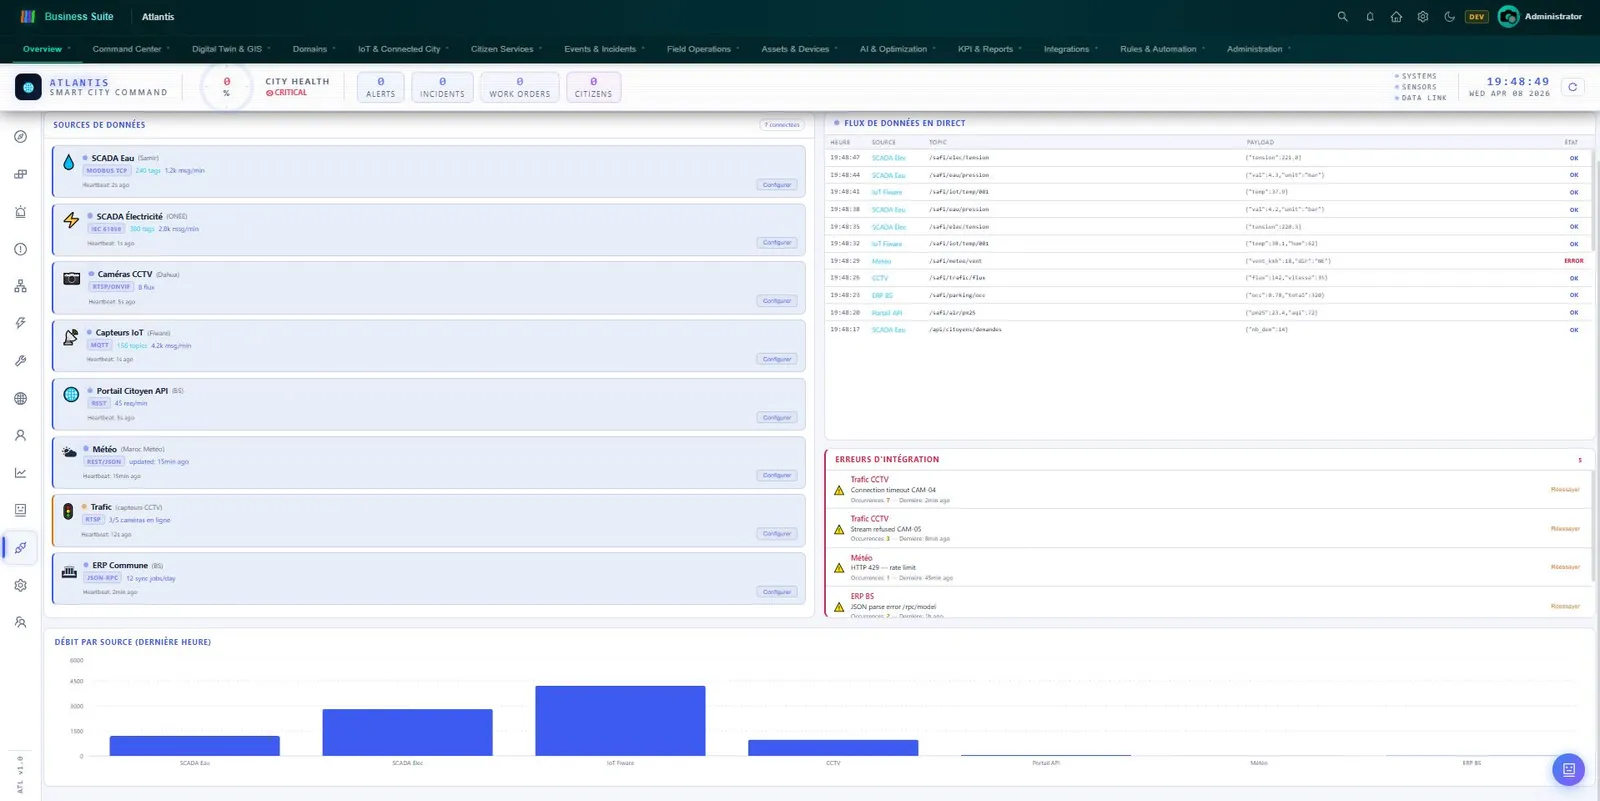Open the network hierarchy sidebar icon
This screenshot has width=1600, height=801.
pos(20,286)
